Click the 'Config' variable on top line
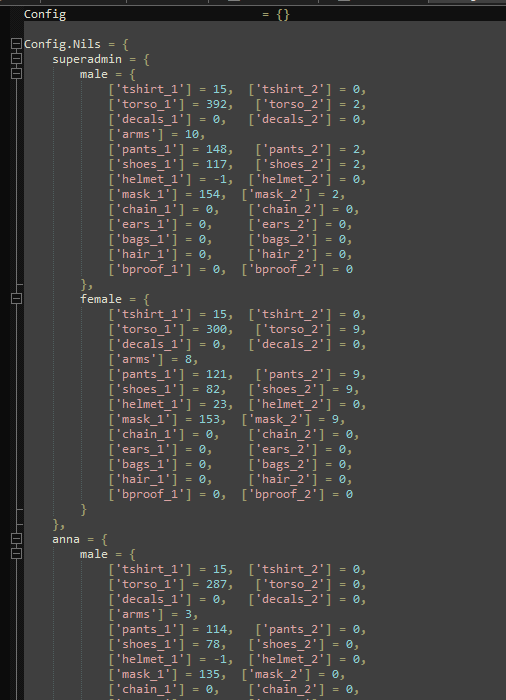The image size is (506, 700). pos(45,14)
